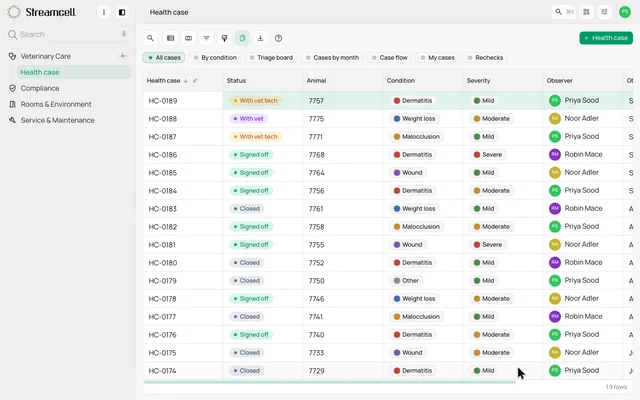Click the sort arrow in Health case header
This screenshot has height=400, width=640.
(x=186, y=81)
